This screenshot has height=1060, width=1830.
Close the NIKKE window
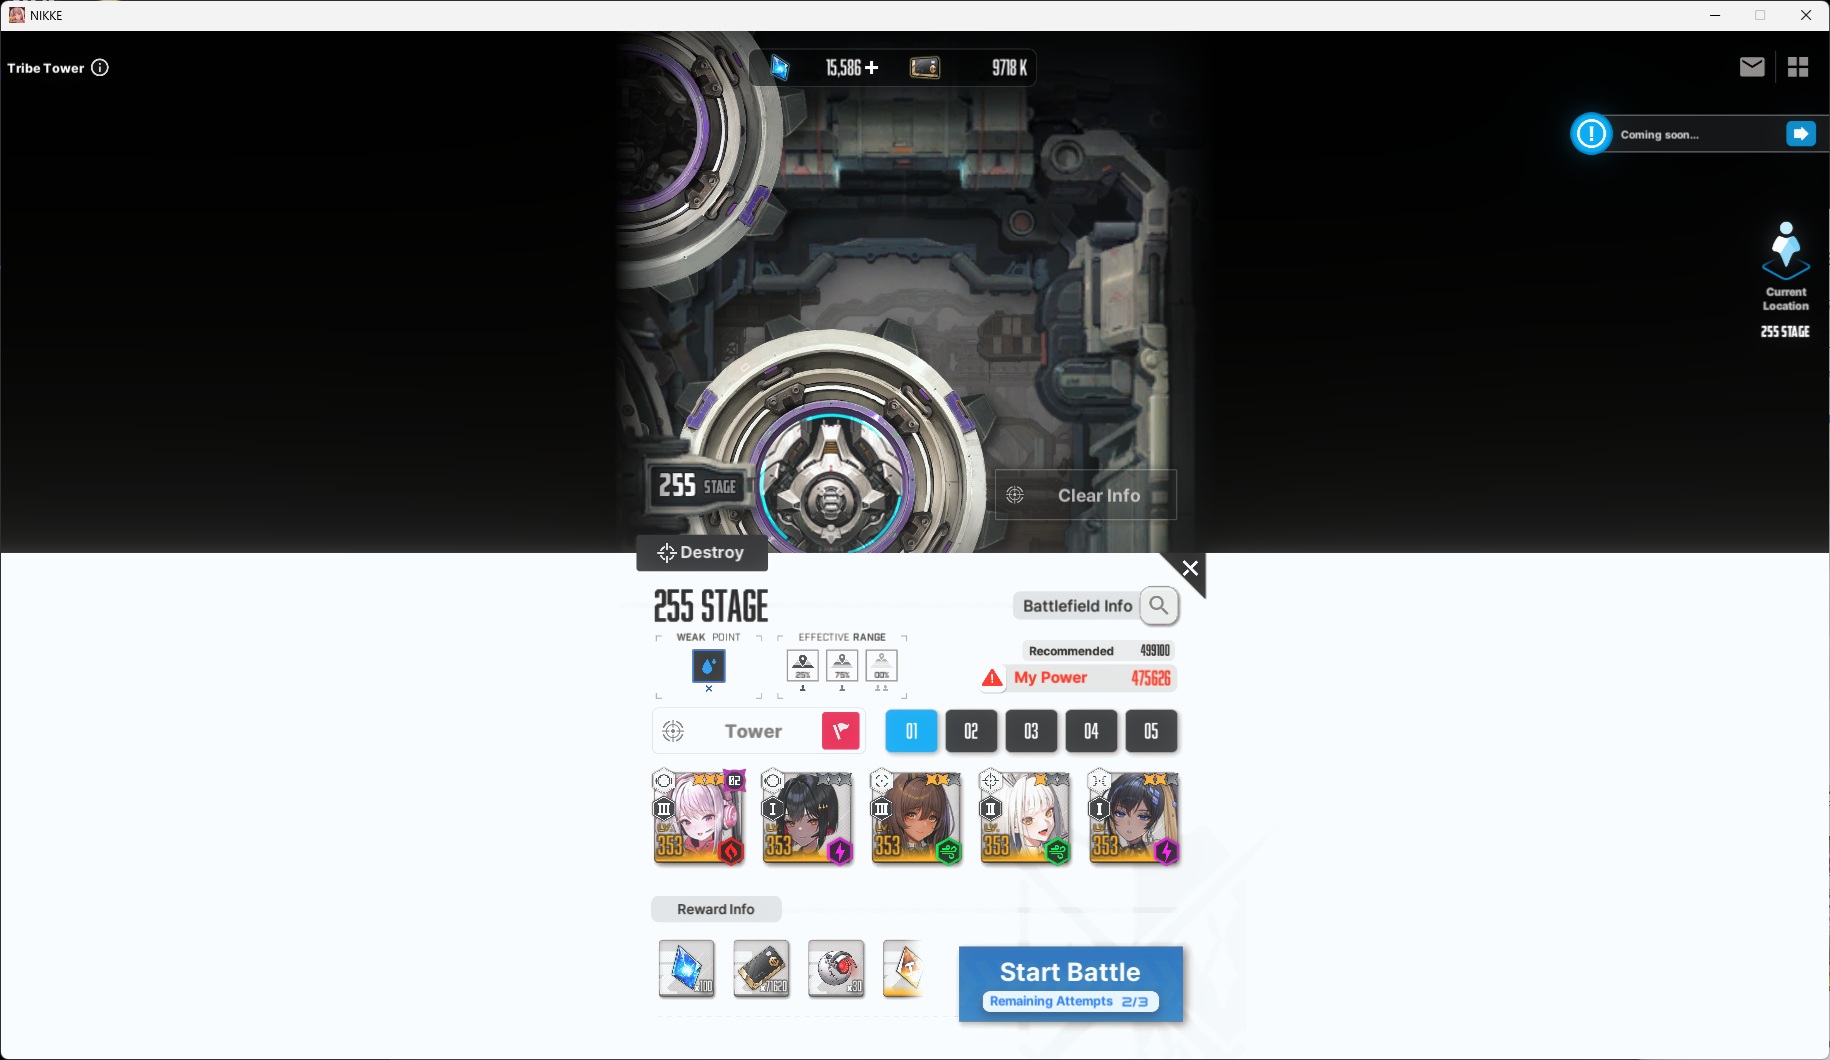(1806, 15)
